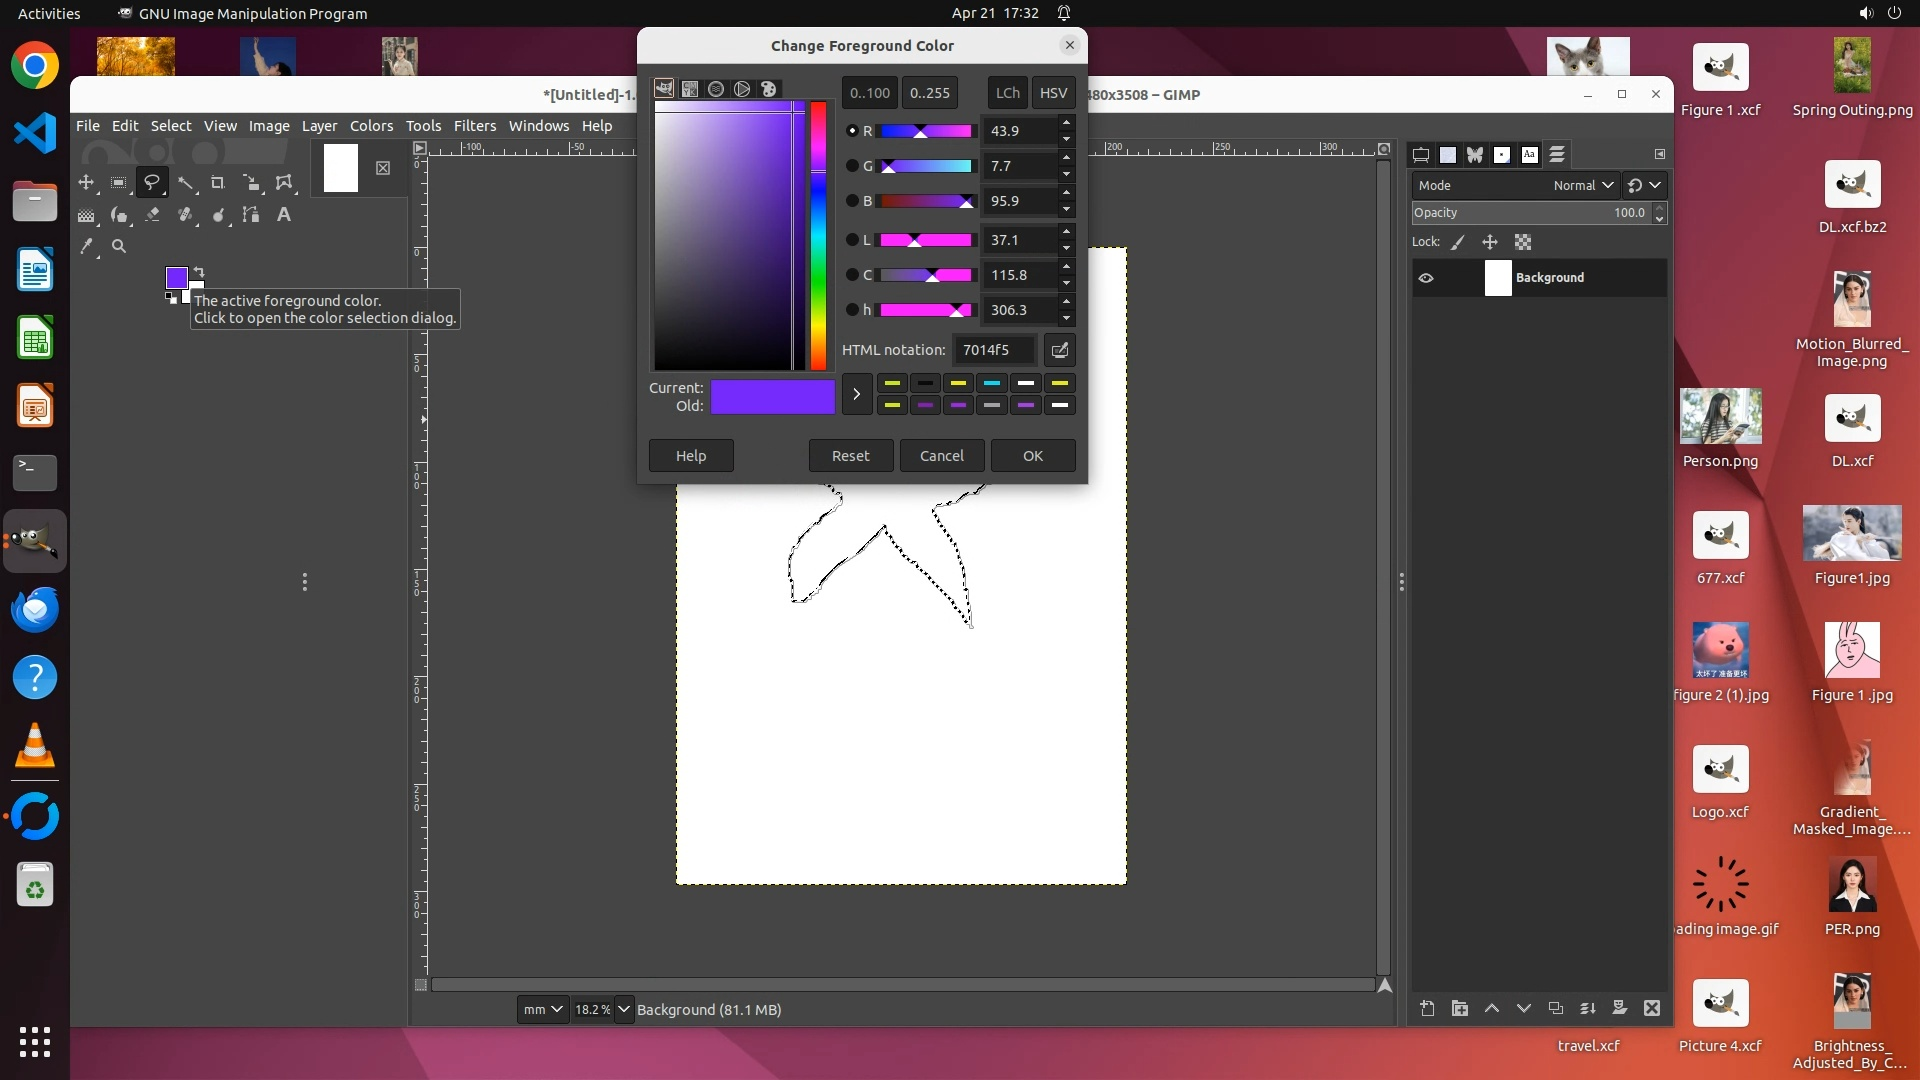Hide the Background layer with eye icon
1920x1080 pixels.
1426,278
